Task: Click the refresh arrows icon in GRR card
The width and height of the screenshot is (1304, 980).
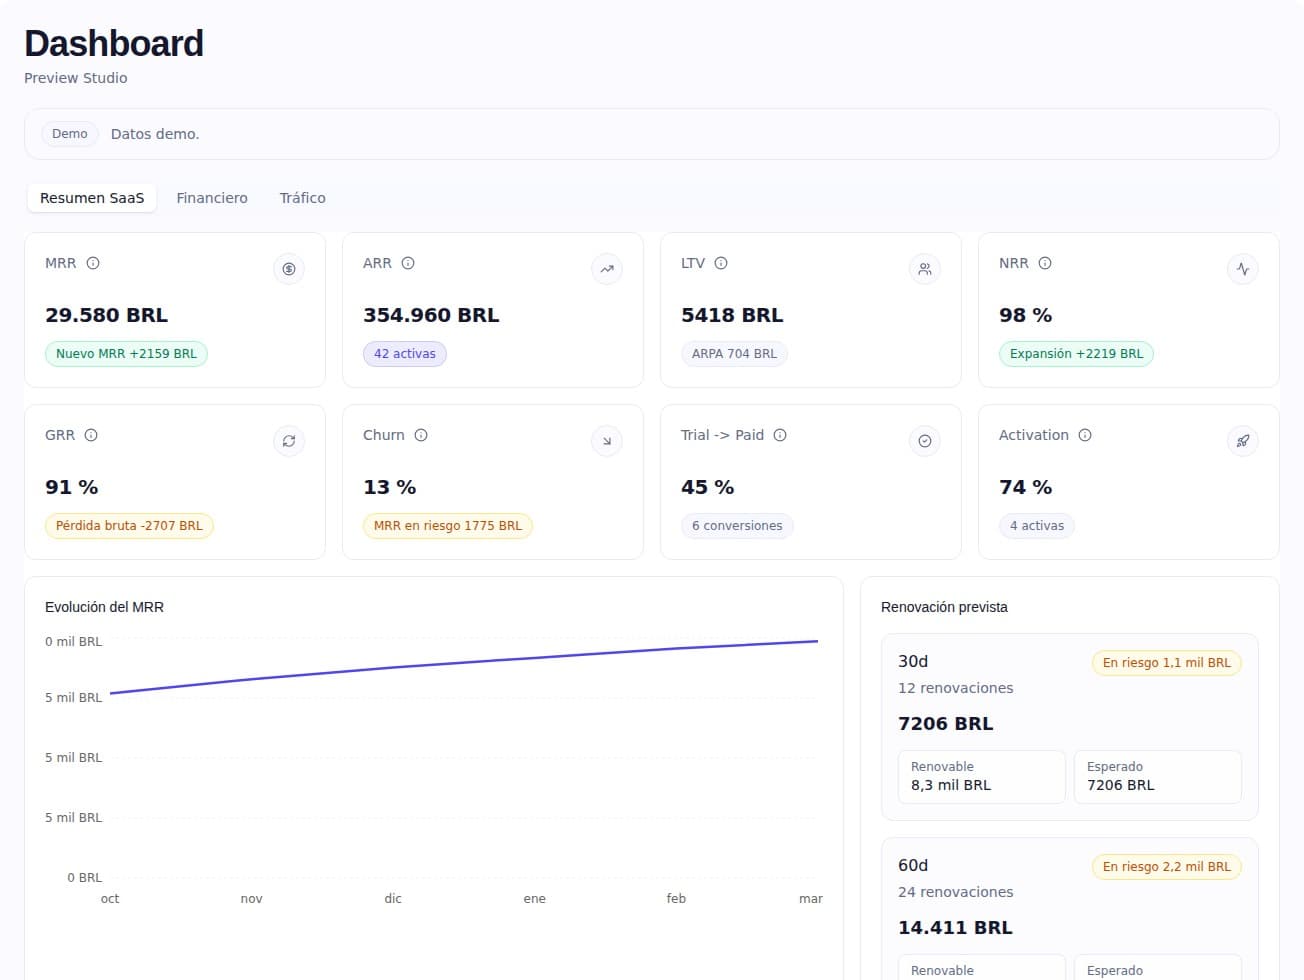Action: 289,441
